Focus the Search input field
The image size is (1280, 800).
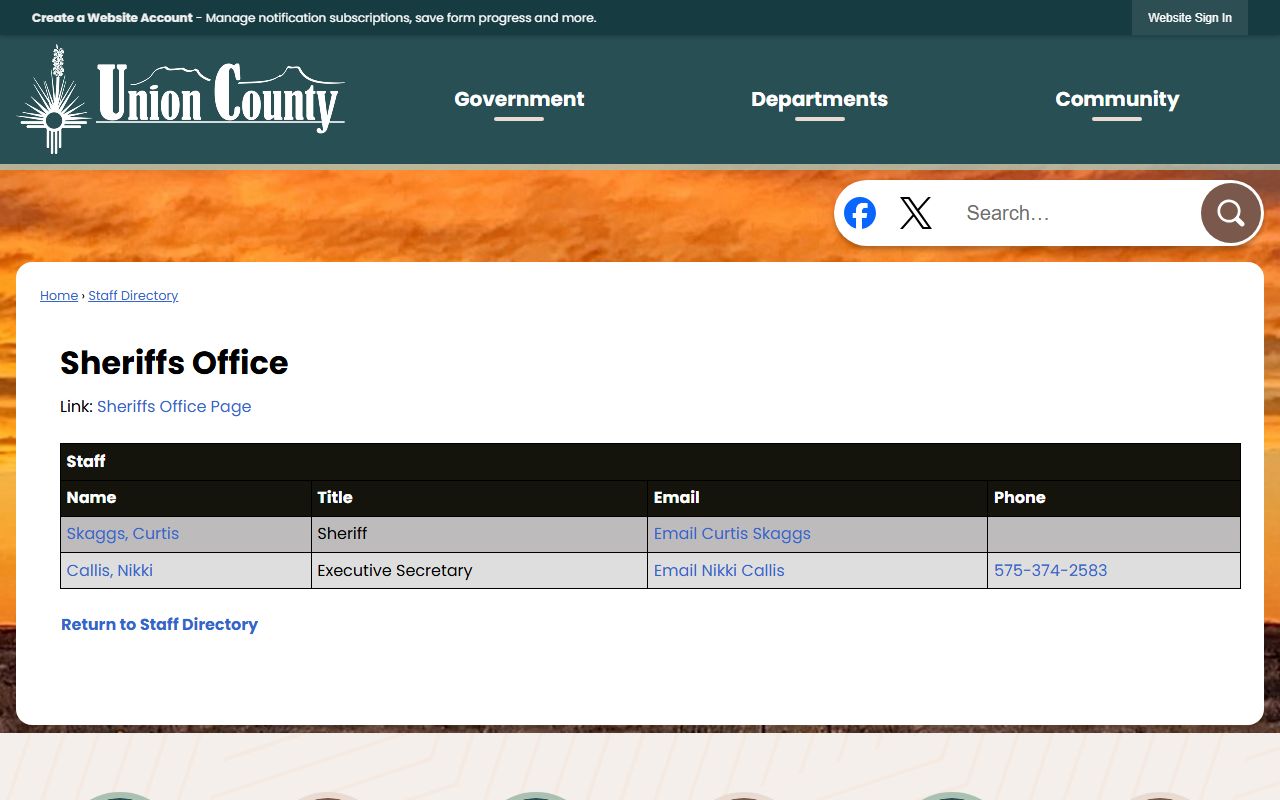click(x=1076, y=213)
